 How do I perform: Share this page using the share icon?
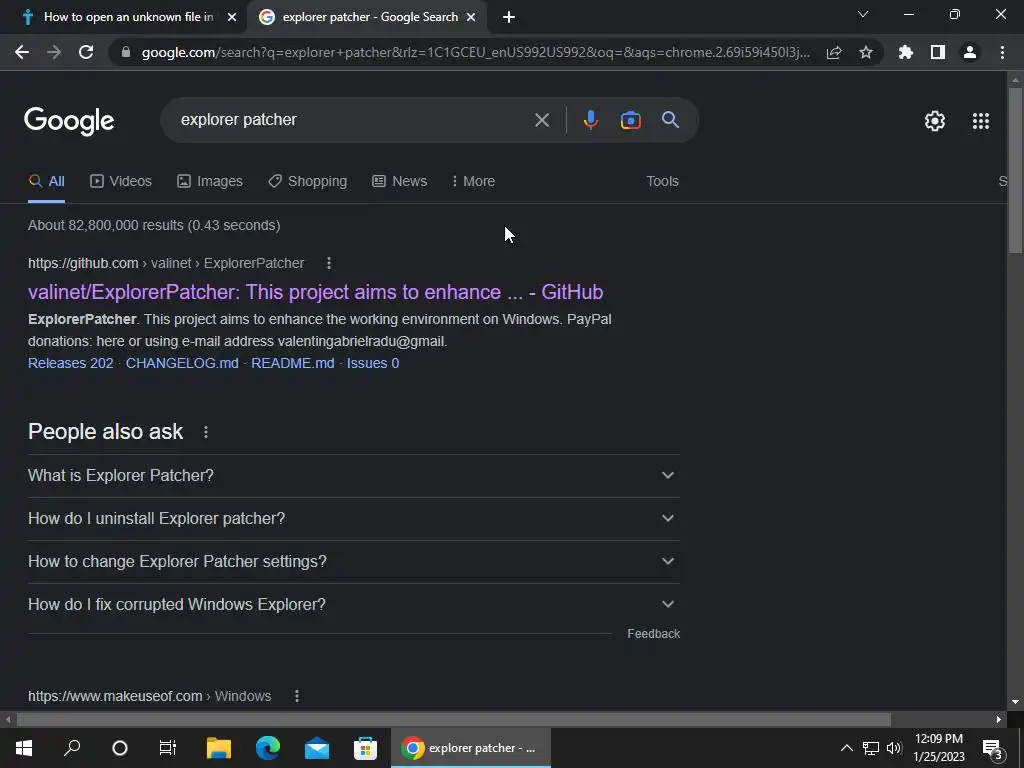click(834, 52)
